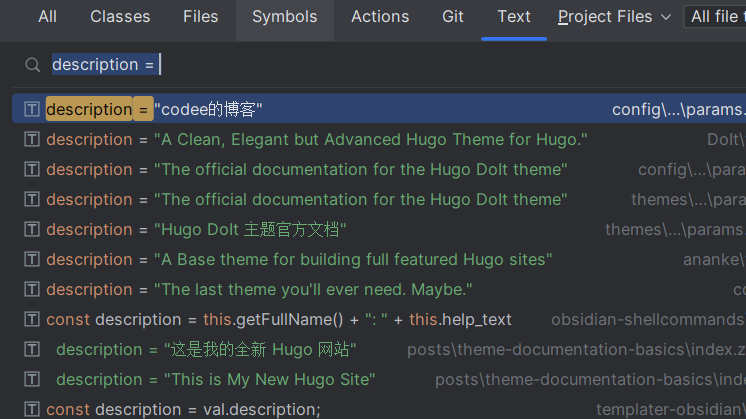
Task: Switch to the Classes tab
Action: pyautogui.click(x=120, y=17)
